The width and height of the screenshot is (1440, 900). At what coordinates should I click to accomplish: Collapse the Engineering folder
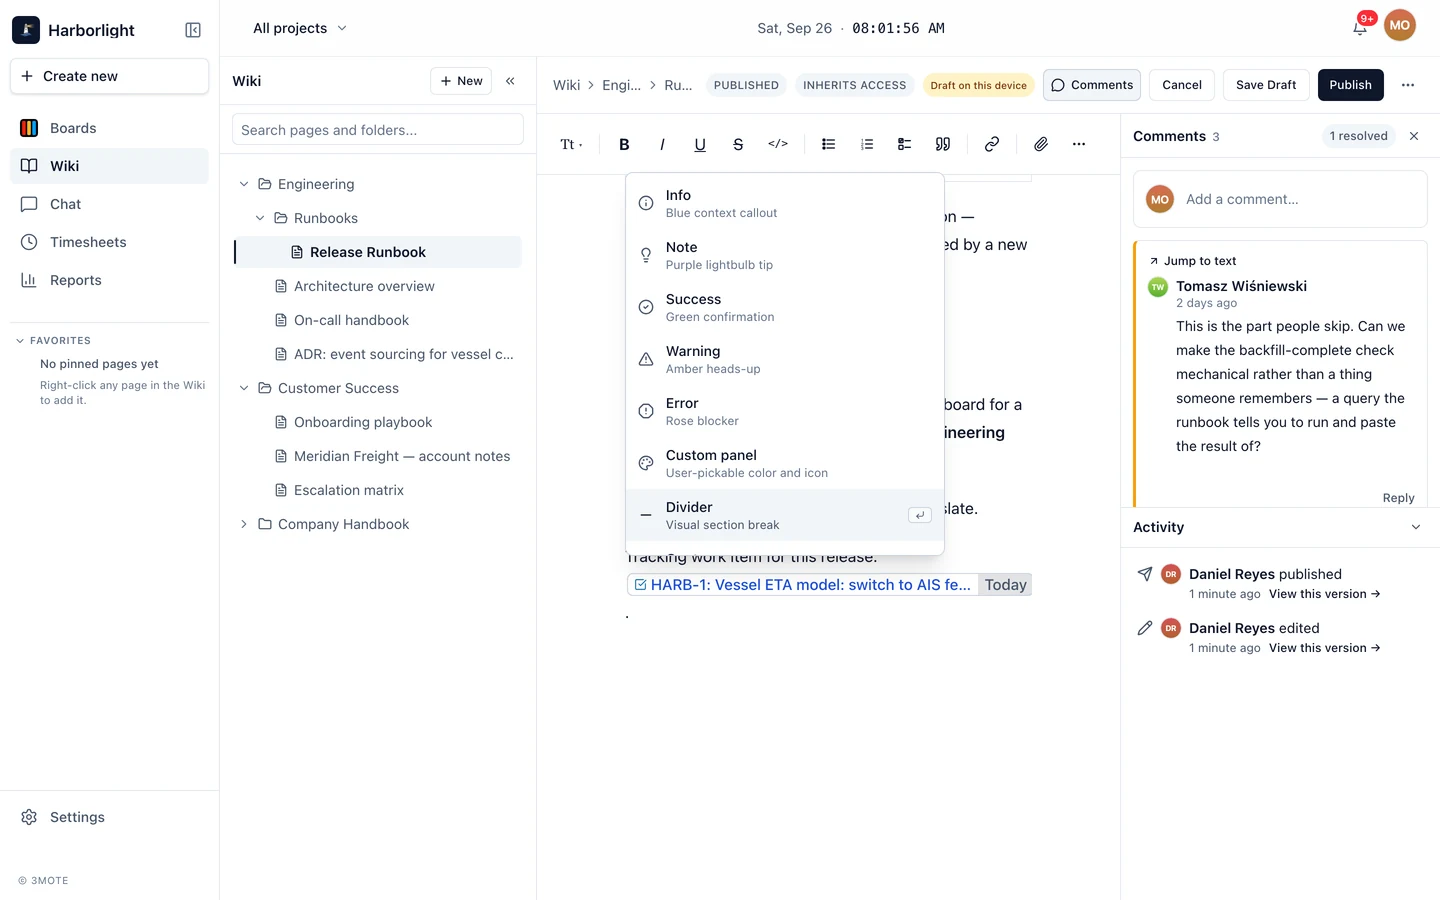click(x=244, y=184)
